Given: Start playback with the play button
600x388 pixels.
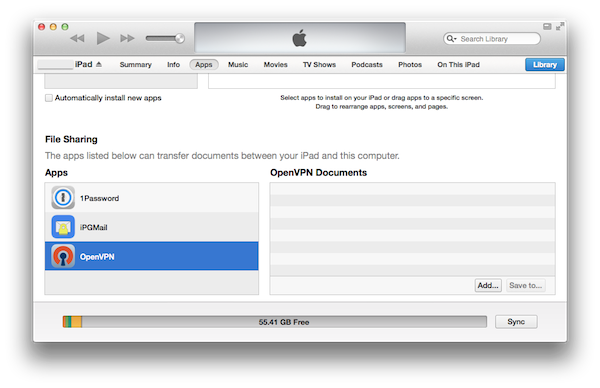Looking at the screenshot, I should [x=103, y=38].
